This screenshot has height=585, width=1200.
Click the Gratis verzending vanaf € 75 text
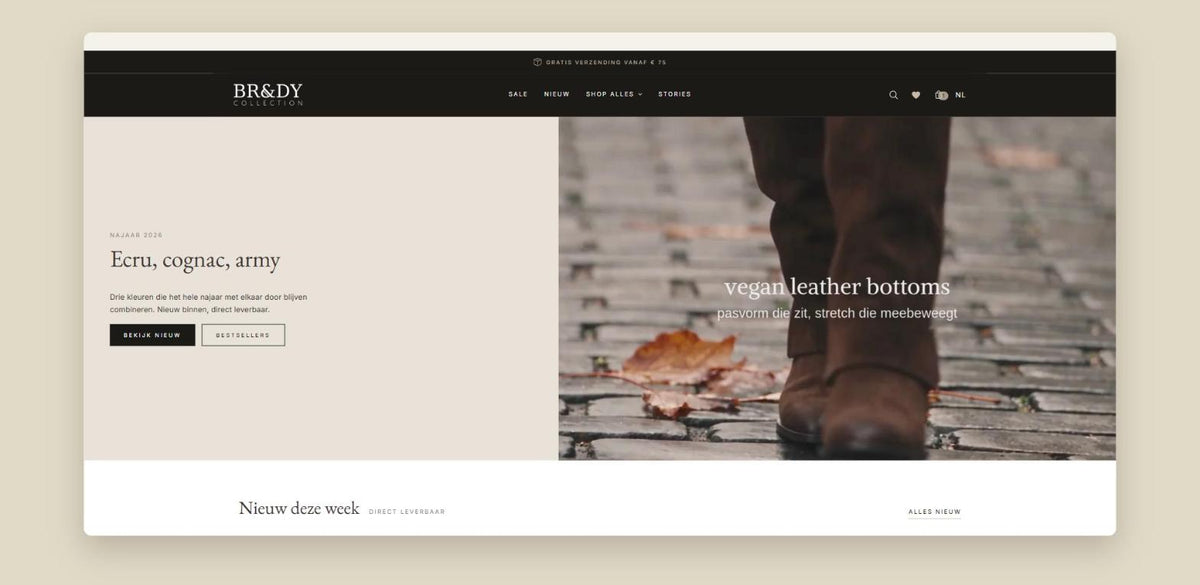coord(606,62)
